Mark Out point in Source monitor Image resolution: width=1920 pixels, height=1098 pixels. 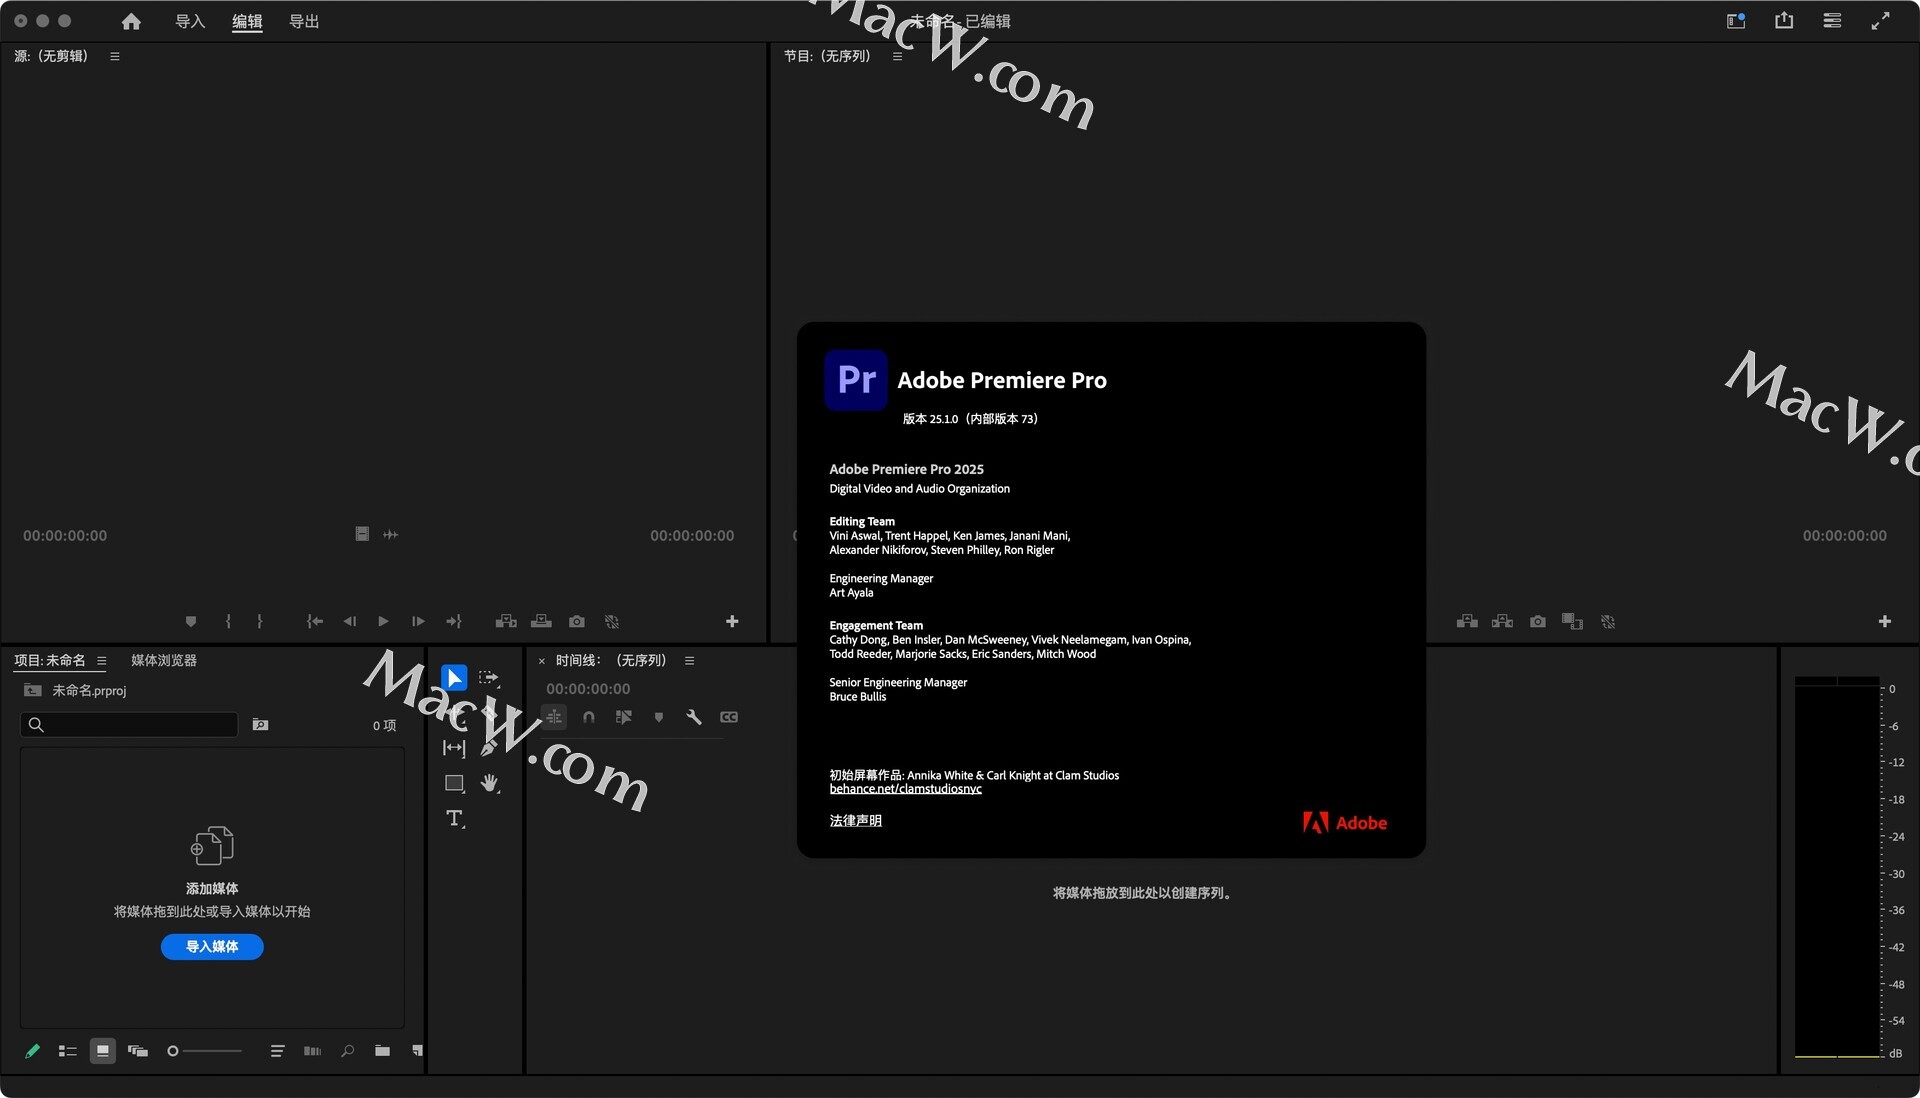(260, 621)
